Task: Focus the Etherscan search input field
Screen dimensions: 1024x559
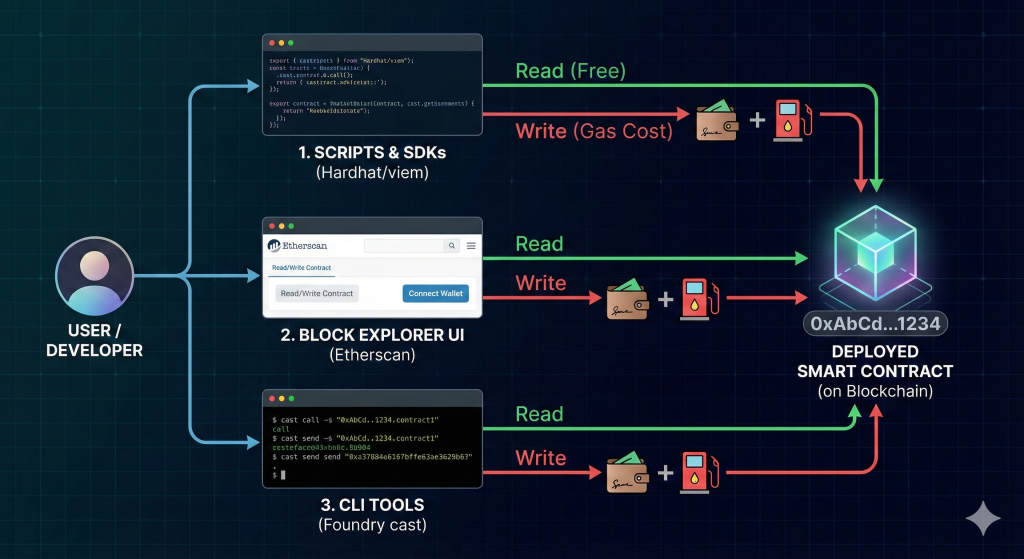Action: tap(404, 245)
